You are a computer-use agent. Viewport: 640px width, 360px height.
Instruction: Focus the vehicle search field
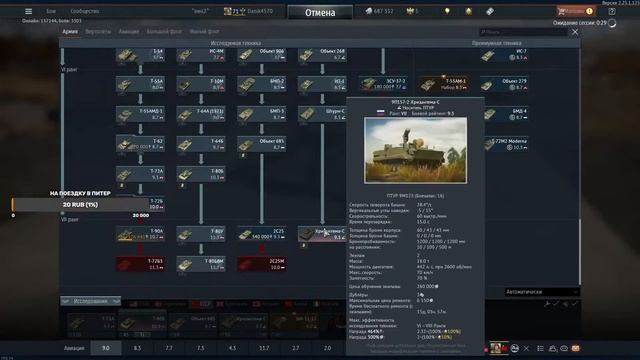click(523, 32)
